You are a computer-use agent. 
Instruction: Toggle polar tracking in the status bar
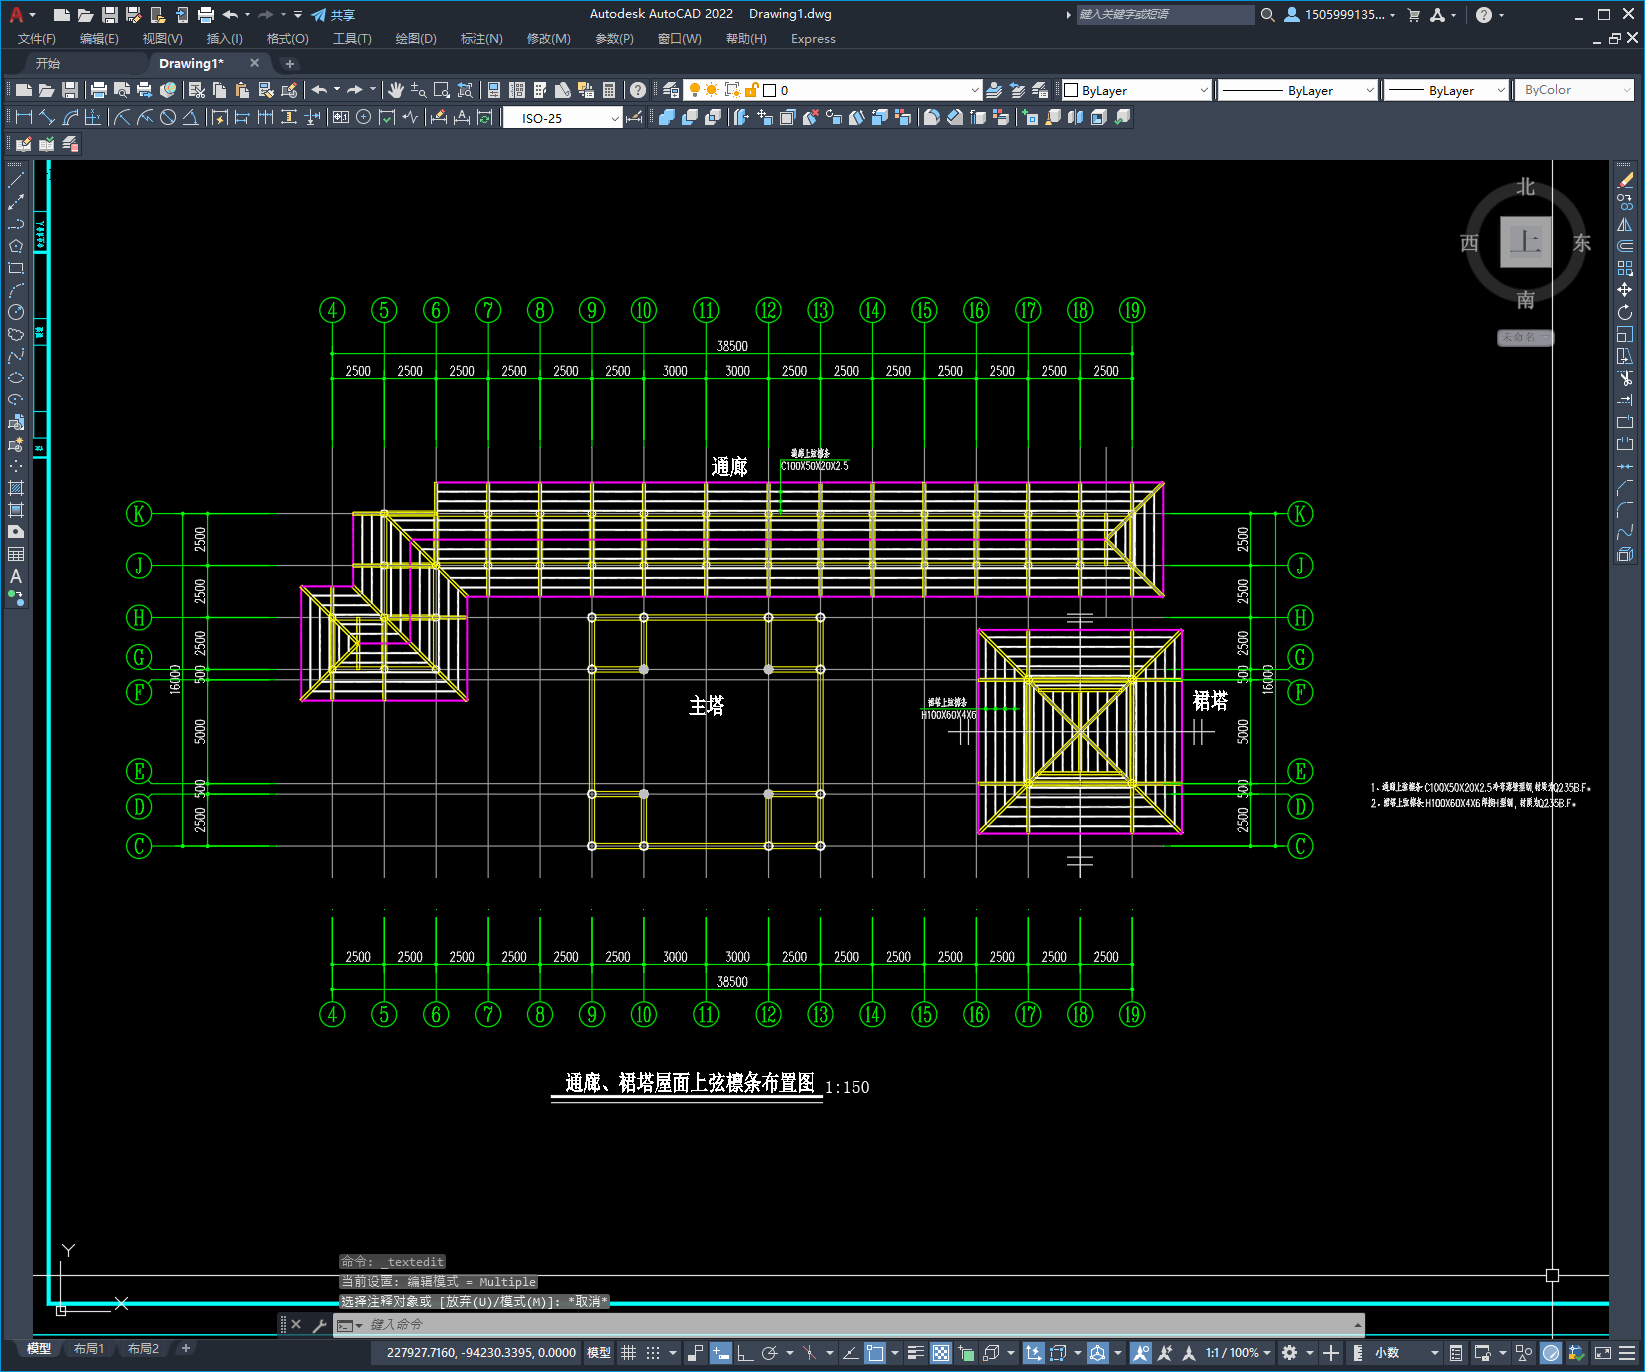(769, 1353)
